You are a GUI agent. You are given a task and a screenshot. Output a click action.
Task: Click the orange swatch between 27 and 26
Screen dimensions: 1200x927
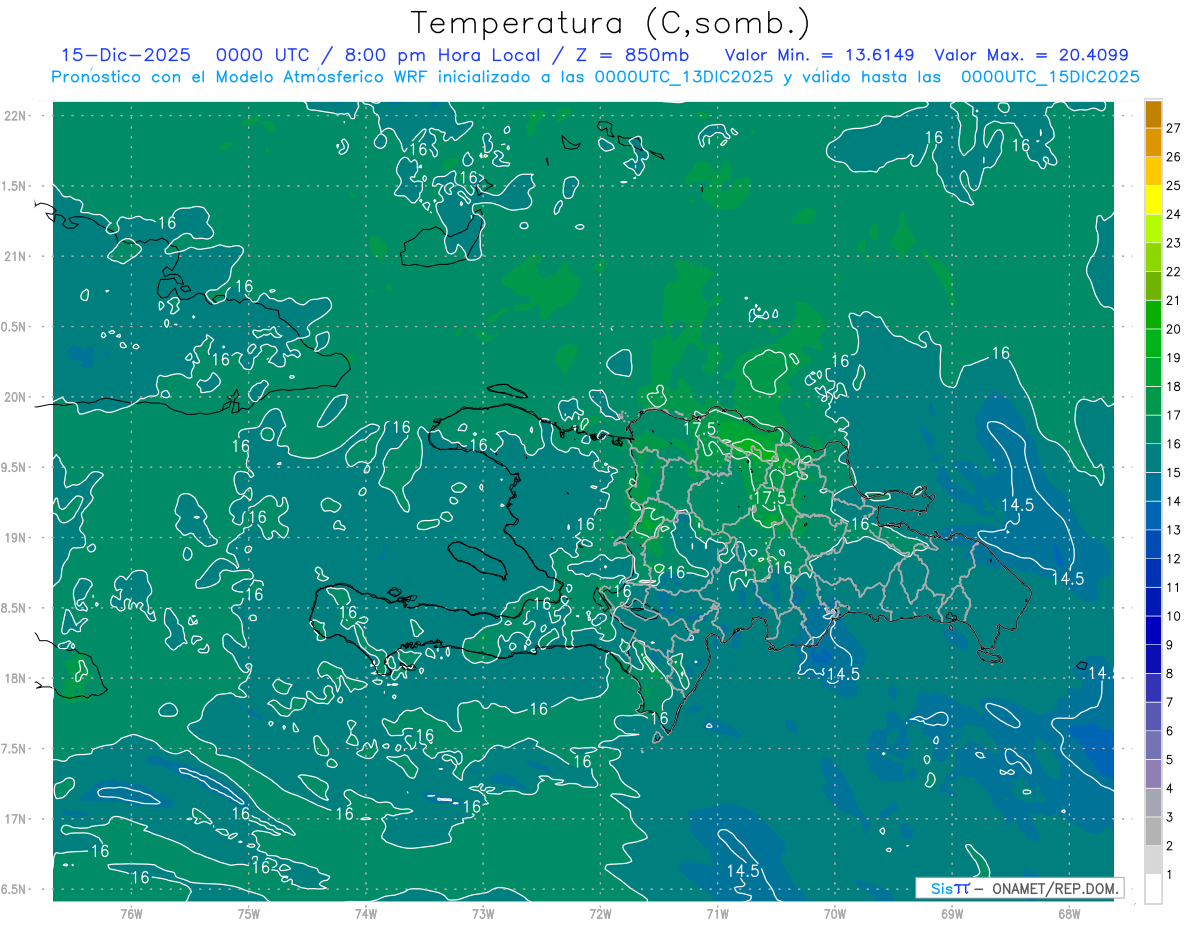pos(1153,143)
